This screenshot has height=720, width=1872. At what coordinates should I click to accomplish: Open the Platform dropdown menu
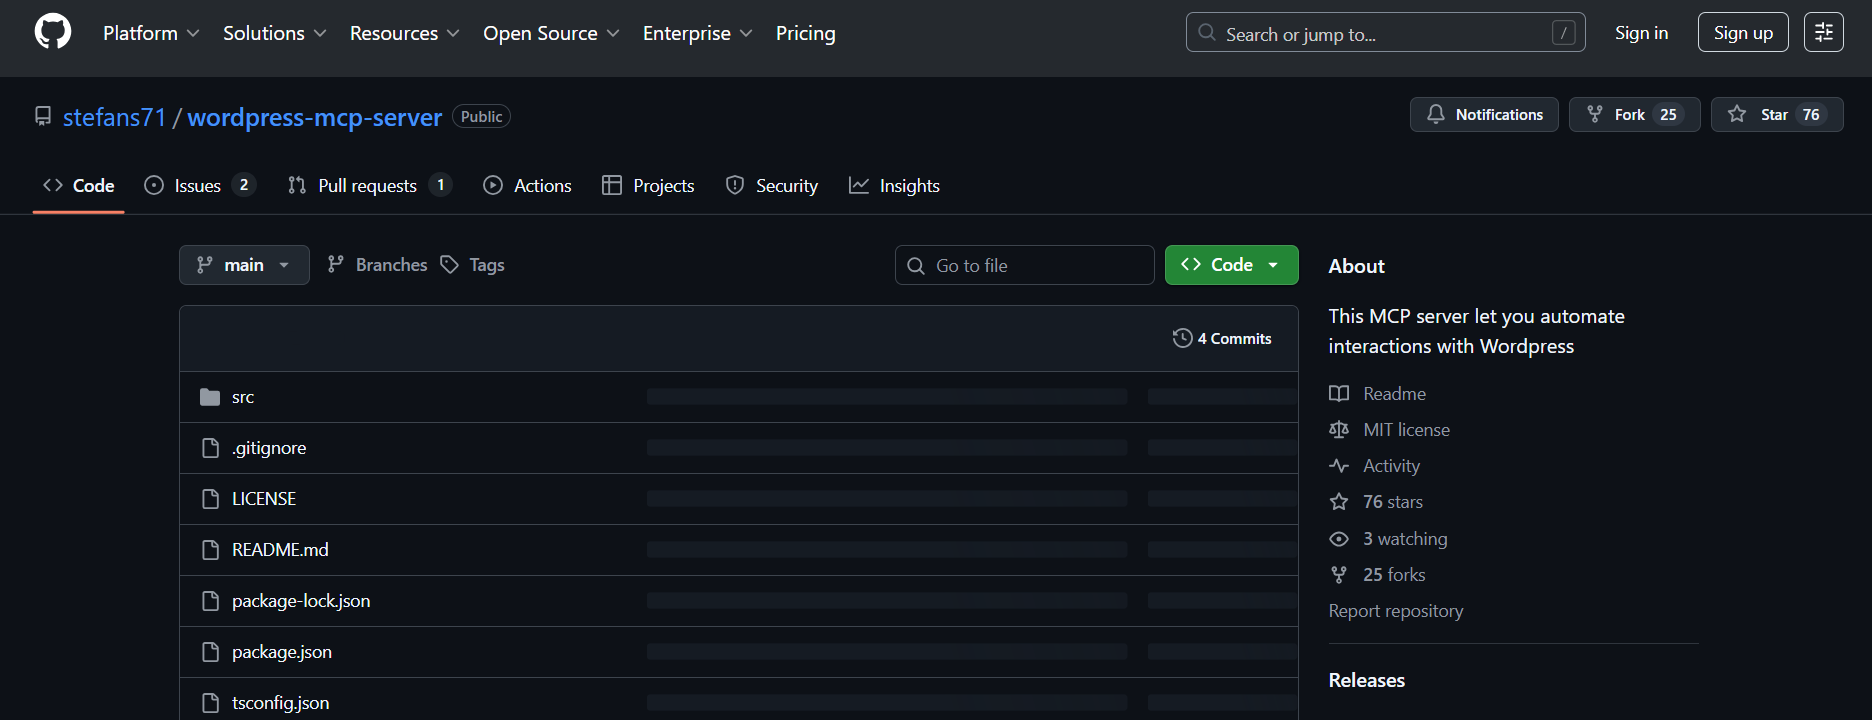click(x=151, y=33)
